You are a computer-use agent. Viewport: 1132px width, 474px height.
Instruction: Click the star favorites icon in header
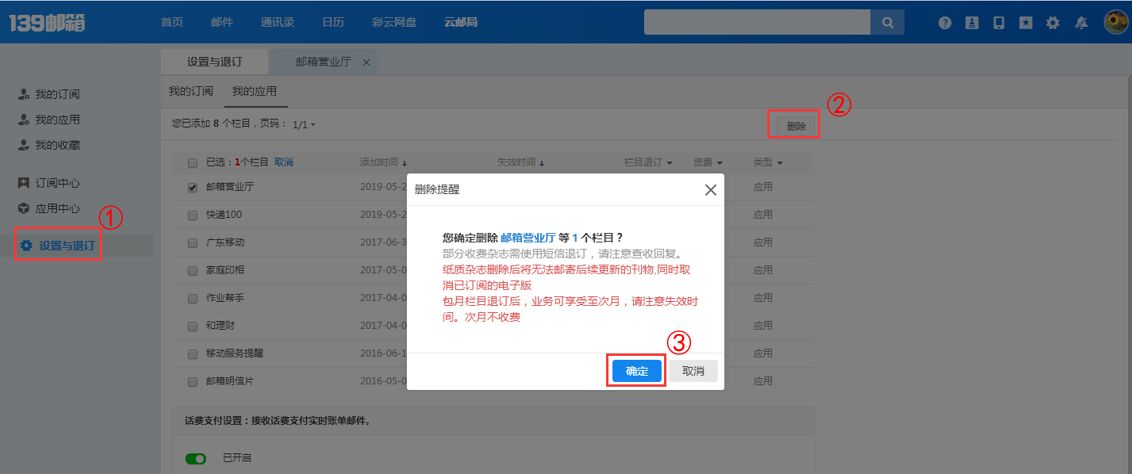pyautogui.click(x=1025, y=23)
